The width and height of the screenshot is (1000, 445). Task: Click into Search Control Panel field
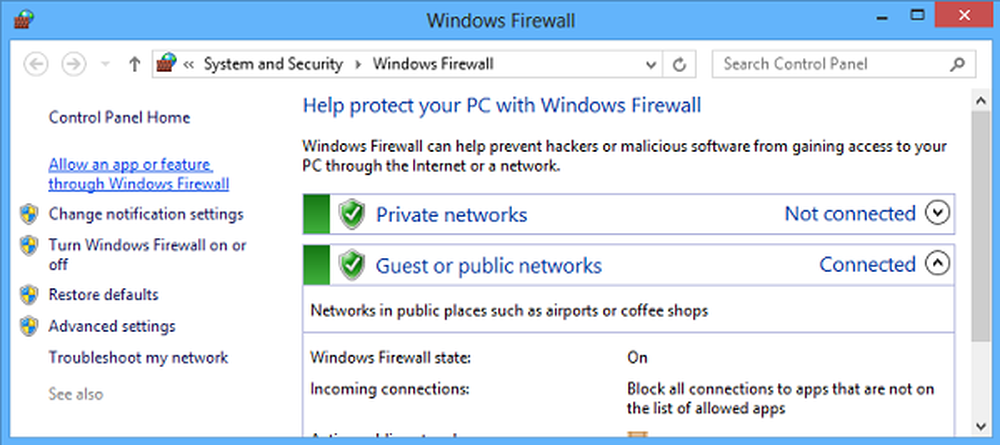pyautogui.click(x=832, y=64)
